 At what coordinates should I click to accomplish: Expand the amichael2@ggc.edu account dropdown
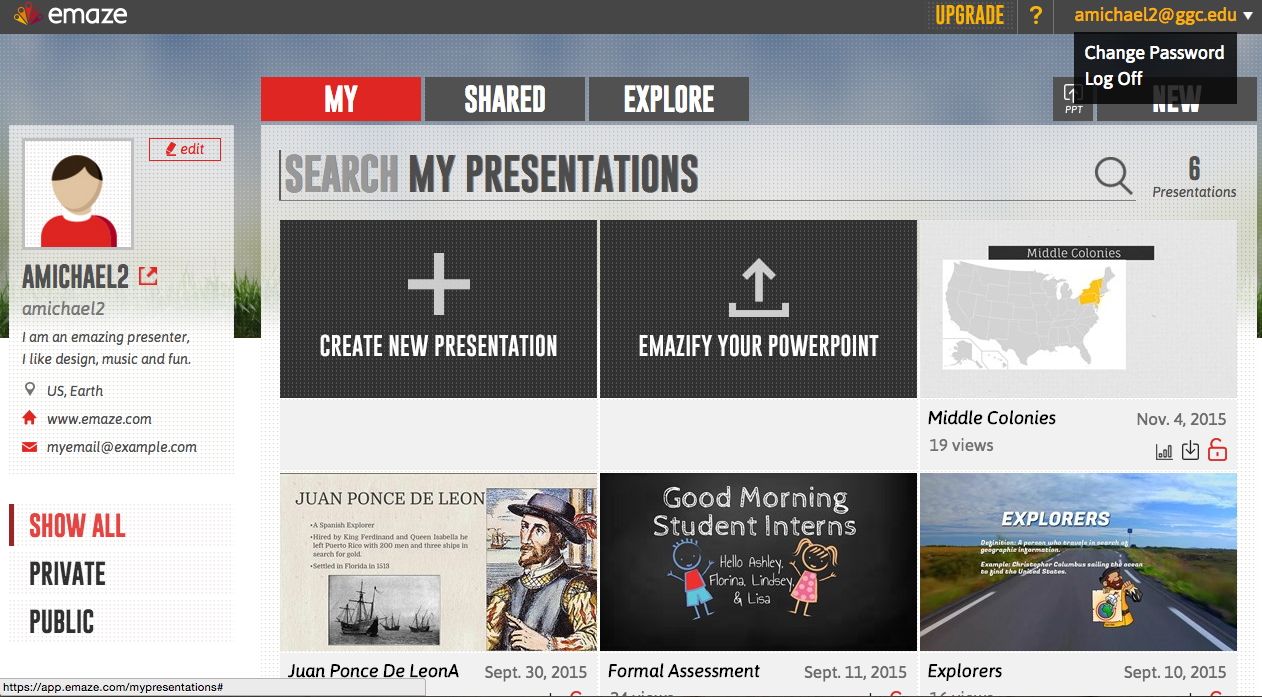1163,15
